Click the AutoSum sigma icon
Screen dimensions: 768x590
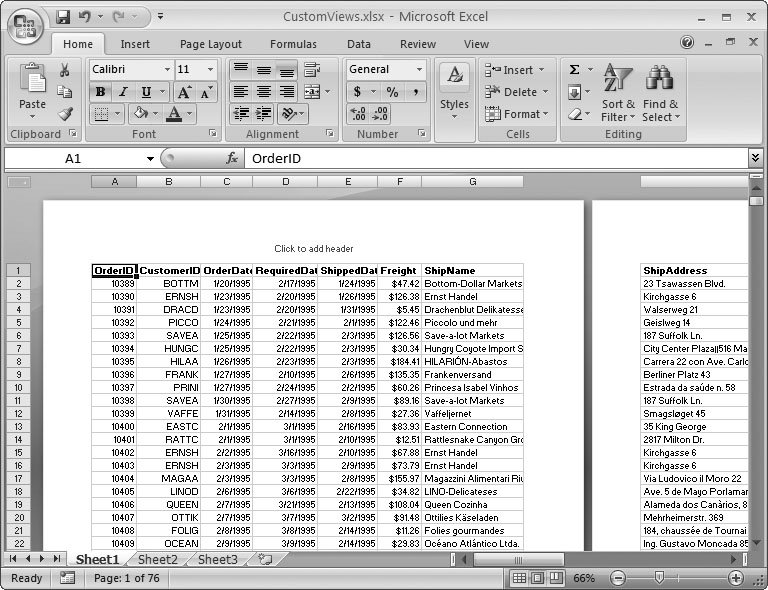575,70
